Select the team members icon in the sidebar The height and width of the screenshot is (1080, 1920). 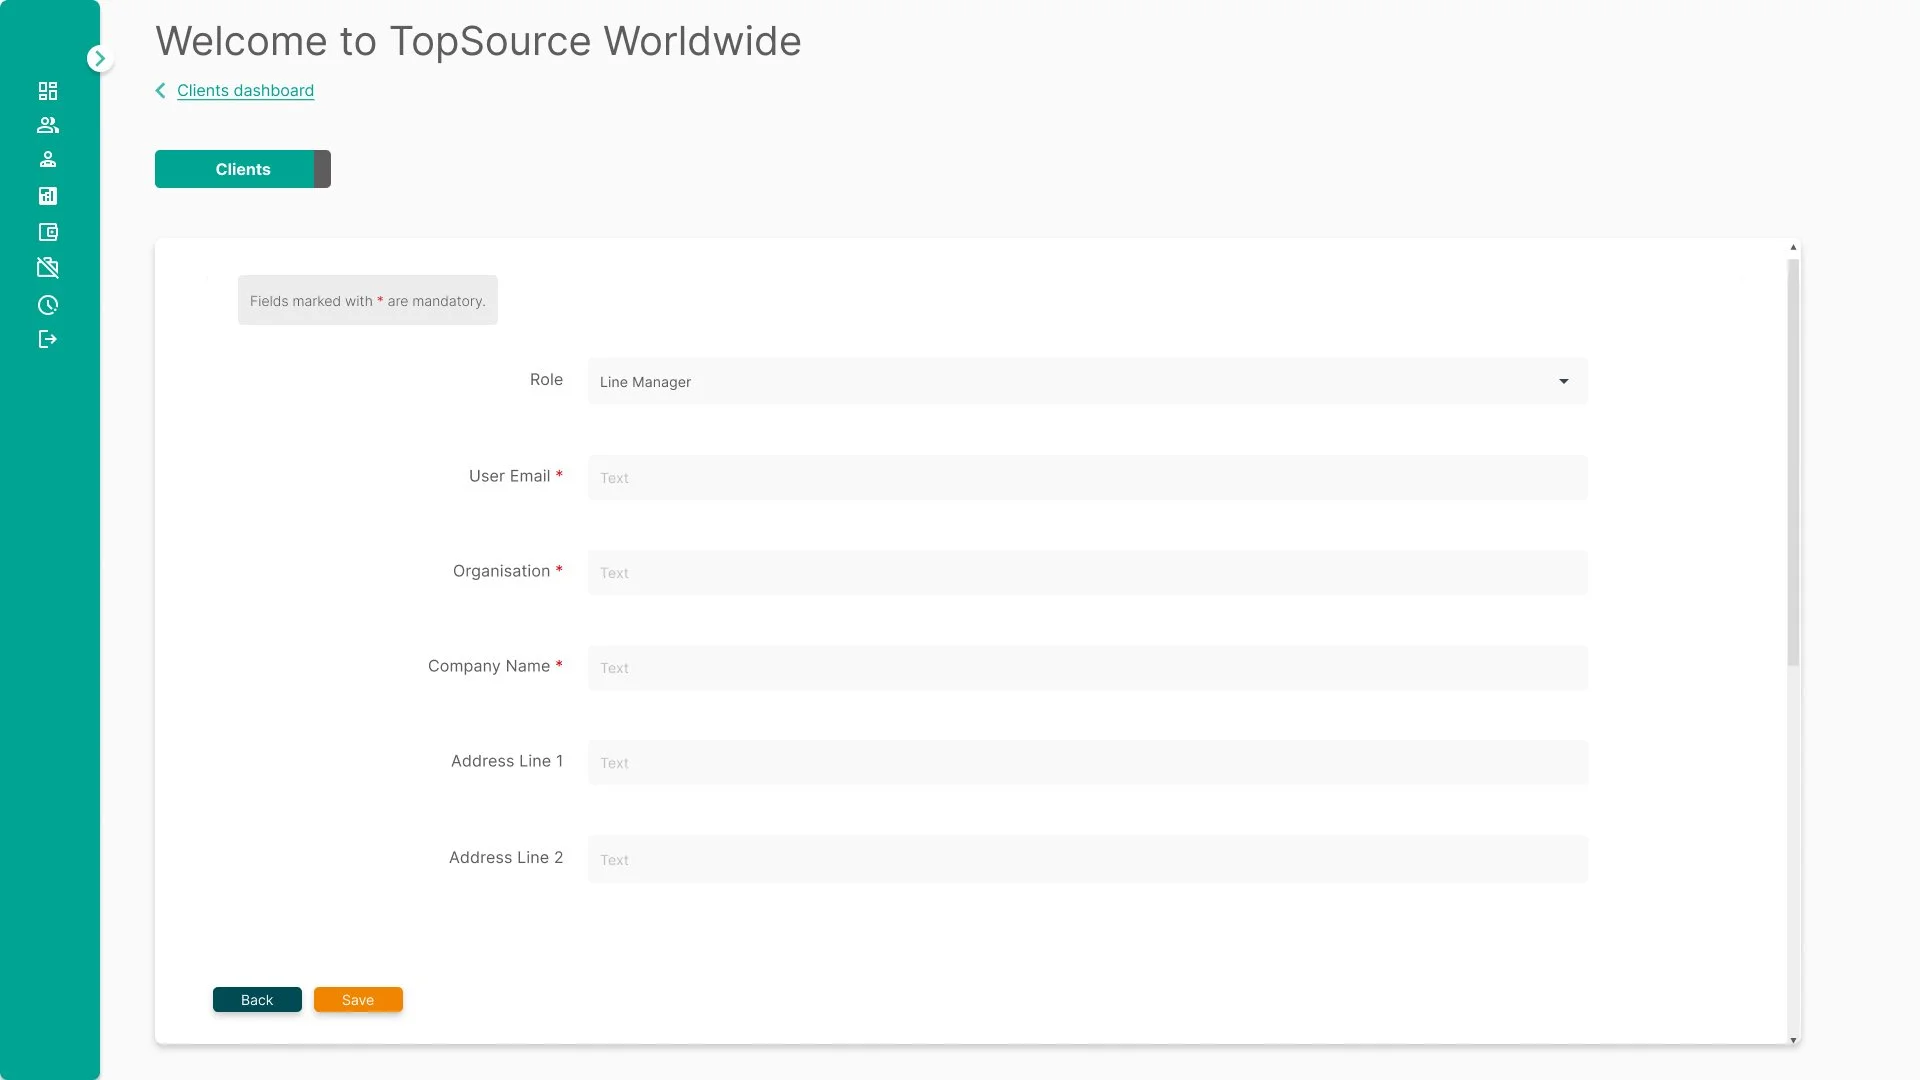point(48,124)
